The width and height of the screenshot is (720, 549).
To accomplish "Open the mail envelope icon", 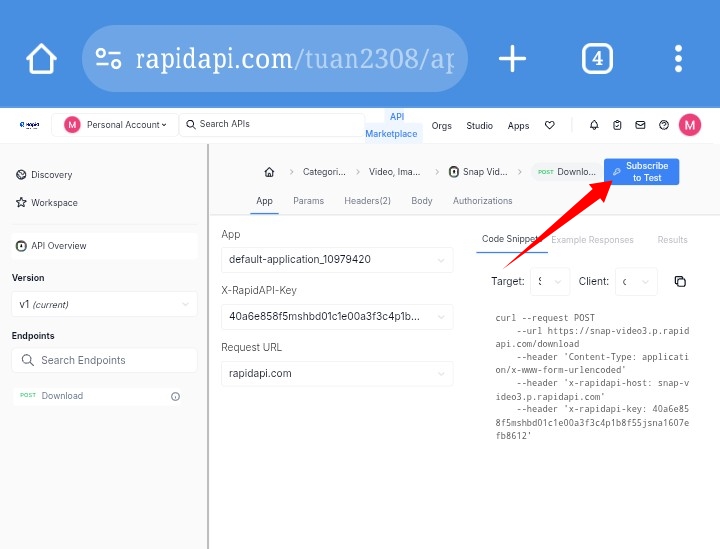I will pyautogui.click(x=640, y=125).
